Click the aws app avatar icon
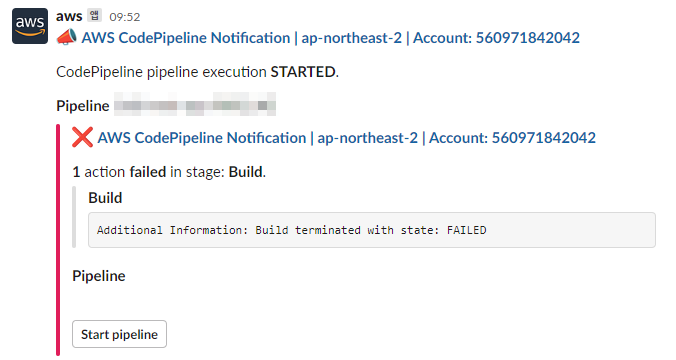676x360 pixels. click(x=30, y=26)
